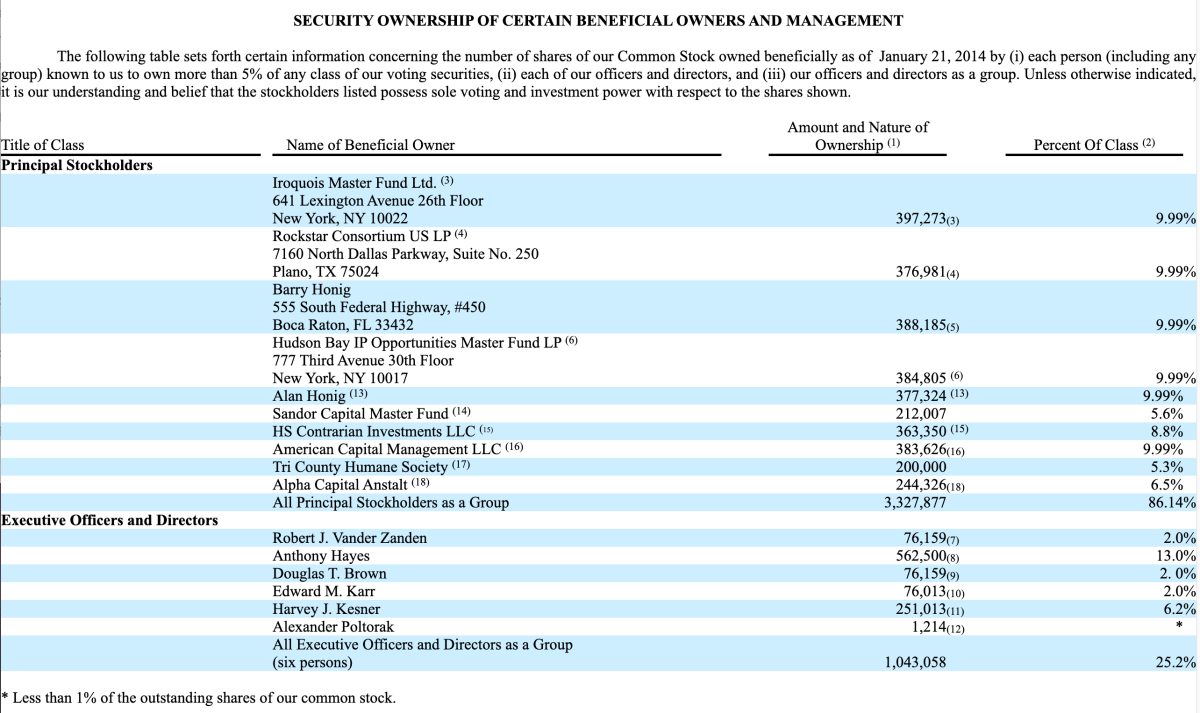Select the value '376,981'
The height and width of the screenshot is (713, 1200).
pyautogui.click(x=921, y=272)
